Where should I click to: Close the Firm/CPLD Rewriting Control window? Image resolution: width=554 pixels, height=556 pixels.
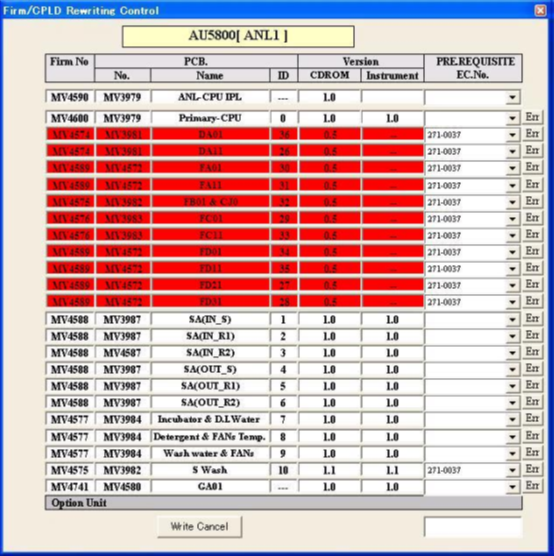point(540,10)
